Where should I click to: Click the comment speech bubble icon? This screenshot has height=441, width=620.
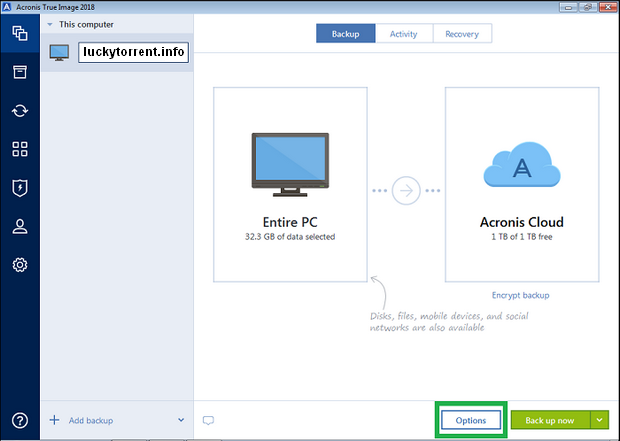[x=208, y=420]
